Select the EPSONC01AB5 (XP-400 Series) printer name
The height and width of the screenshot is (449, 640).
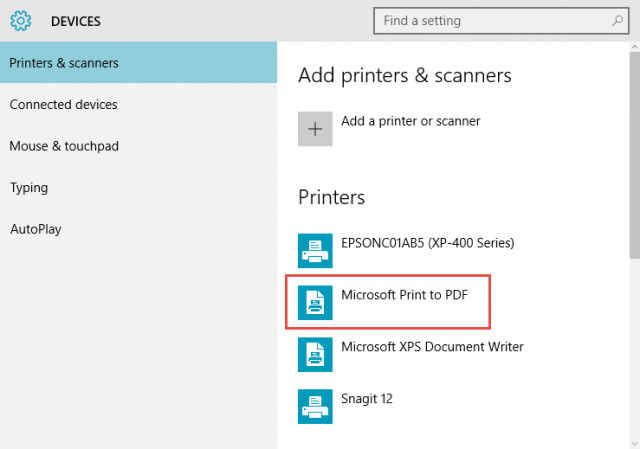point(428,242)
